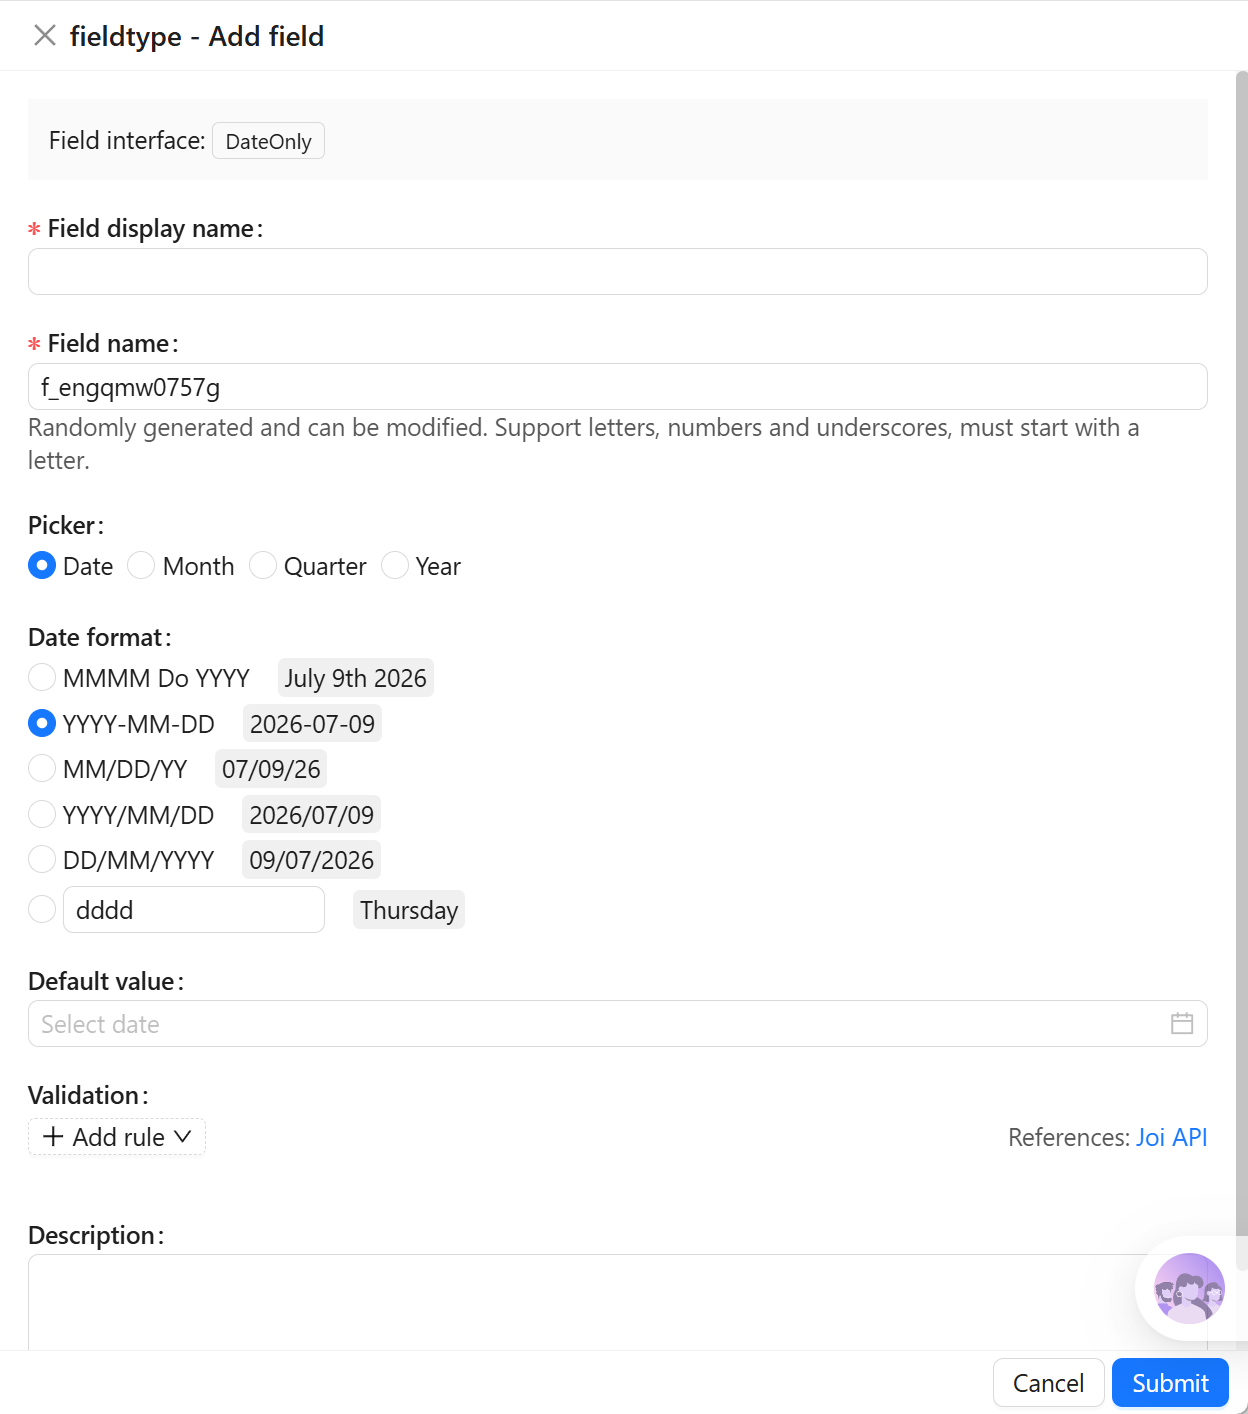Click the Field name input box
Viewport: 1248px width, 1414px height.
[617, 387]
